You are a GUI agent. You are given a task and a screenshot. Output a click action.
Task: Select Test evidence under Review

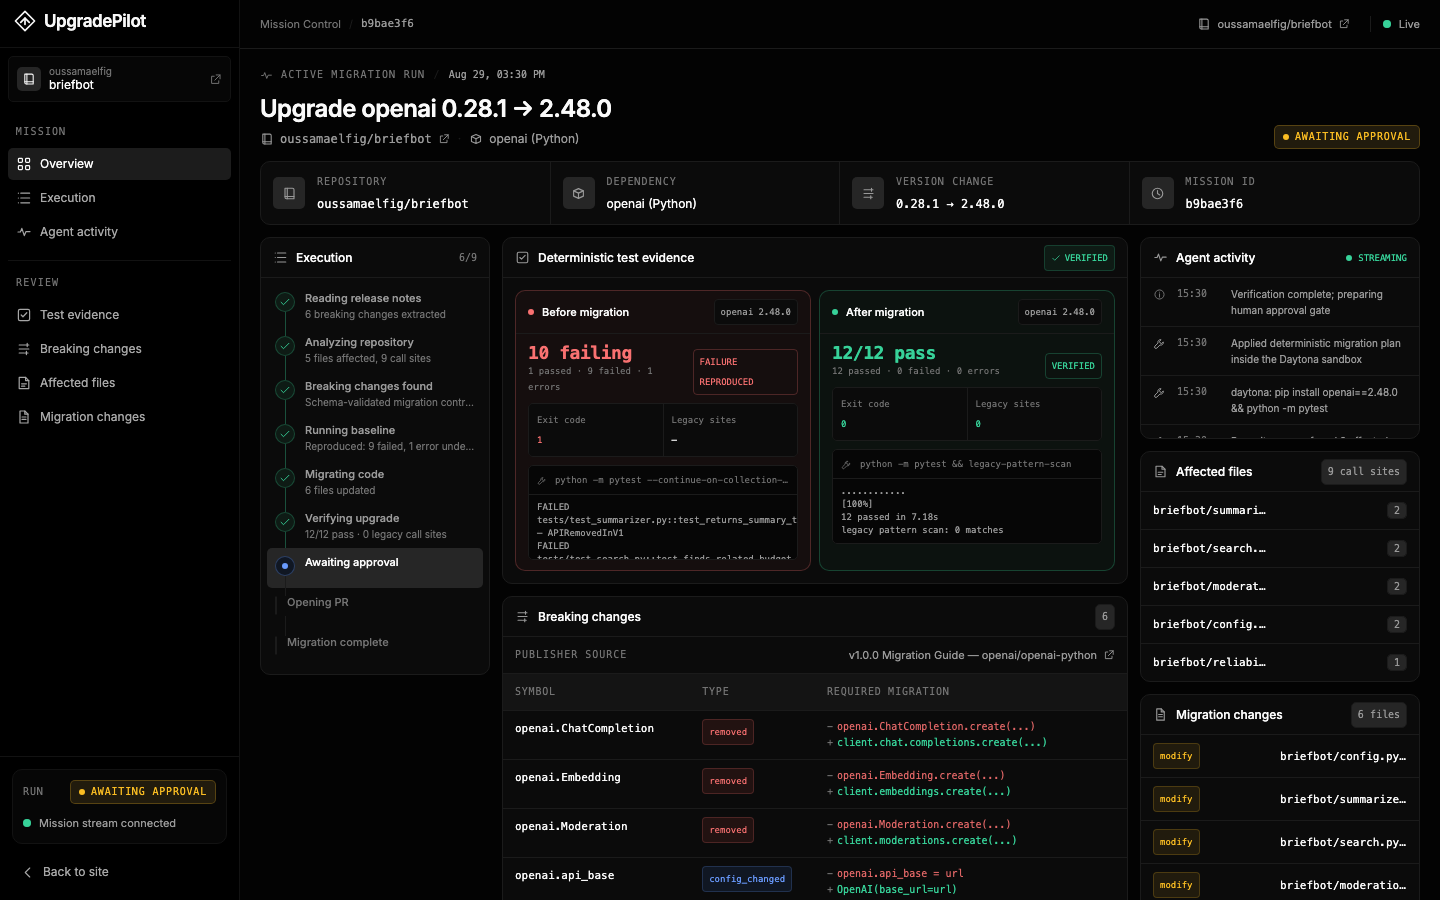click(x=119, y=315)
